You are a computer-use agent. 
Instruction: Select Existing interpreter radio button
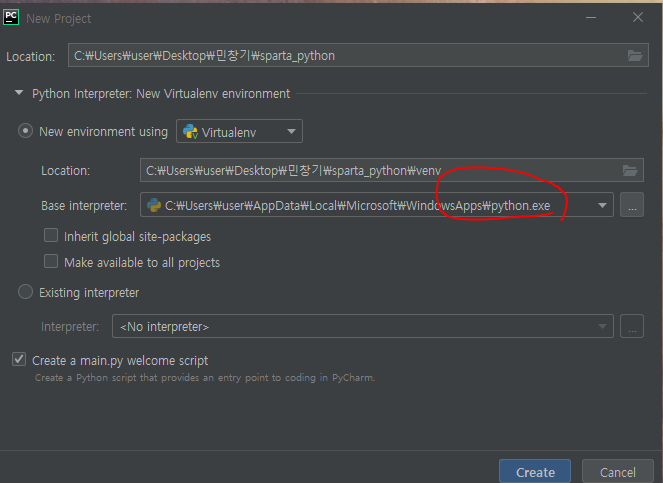(25, 292)
